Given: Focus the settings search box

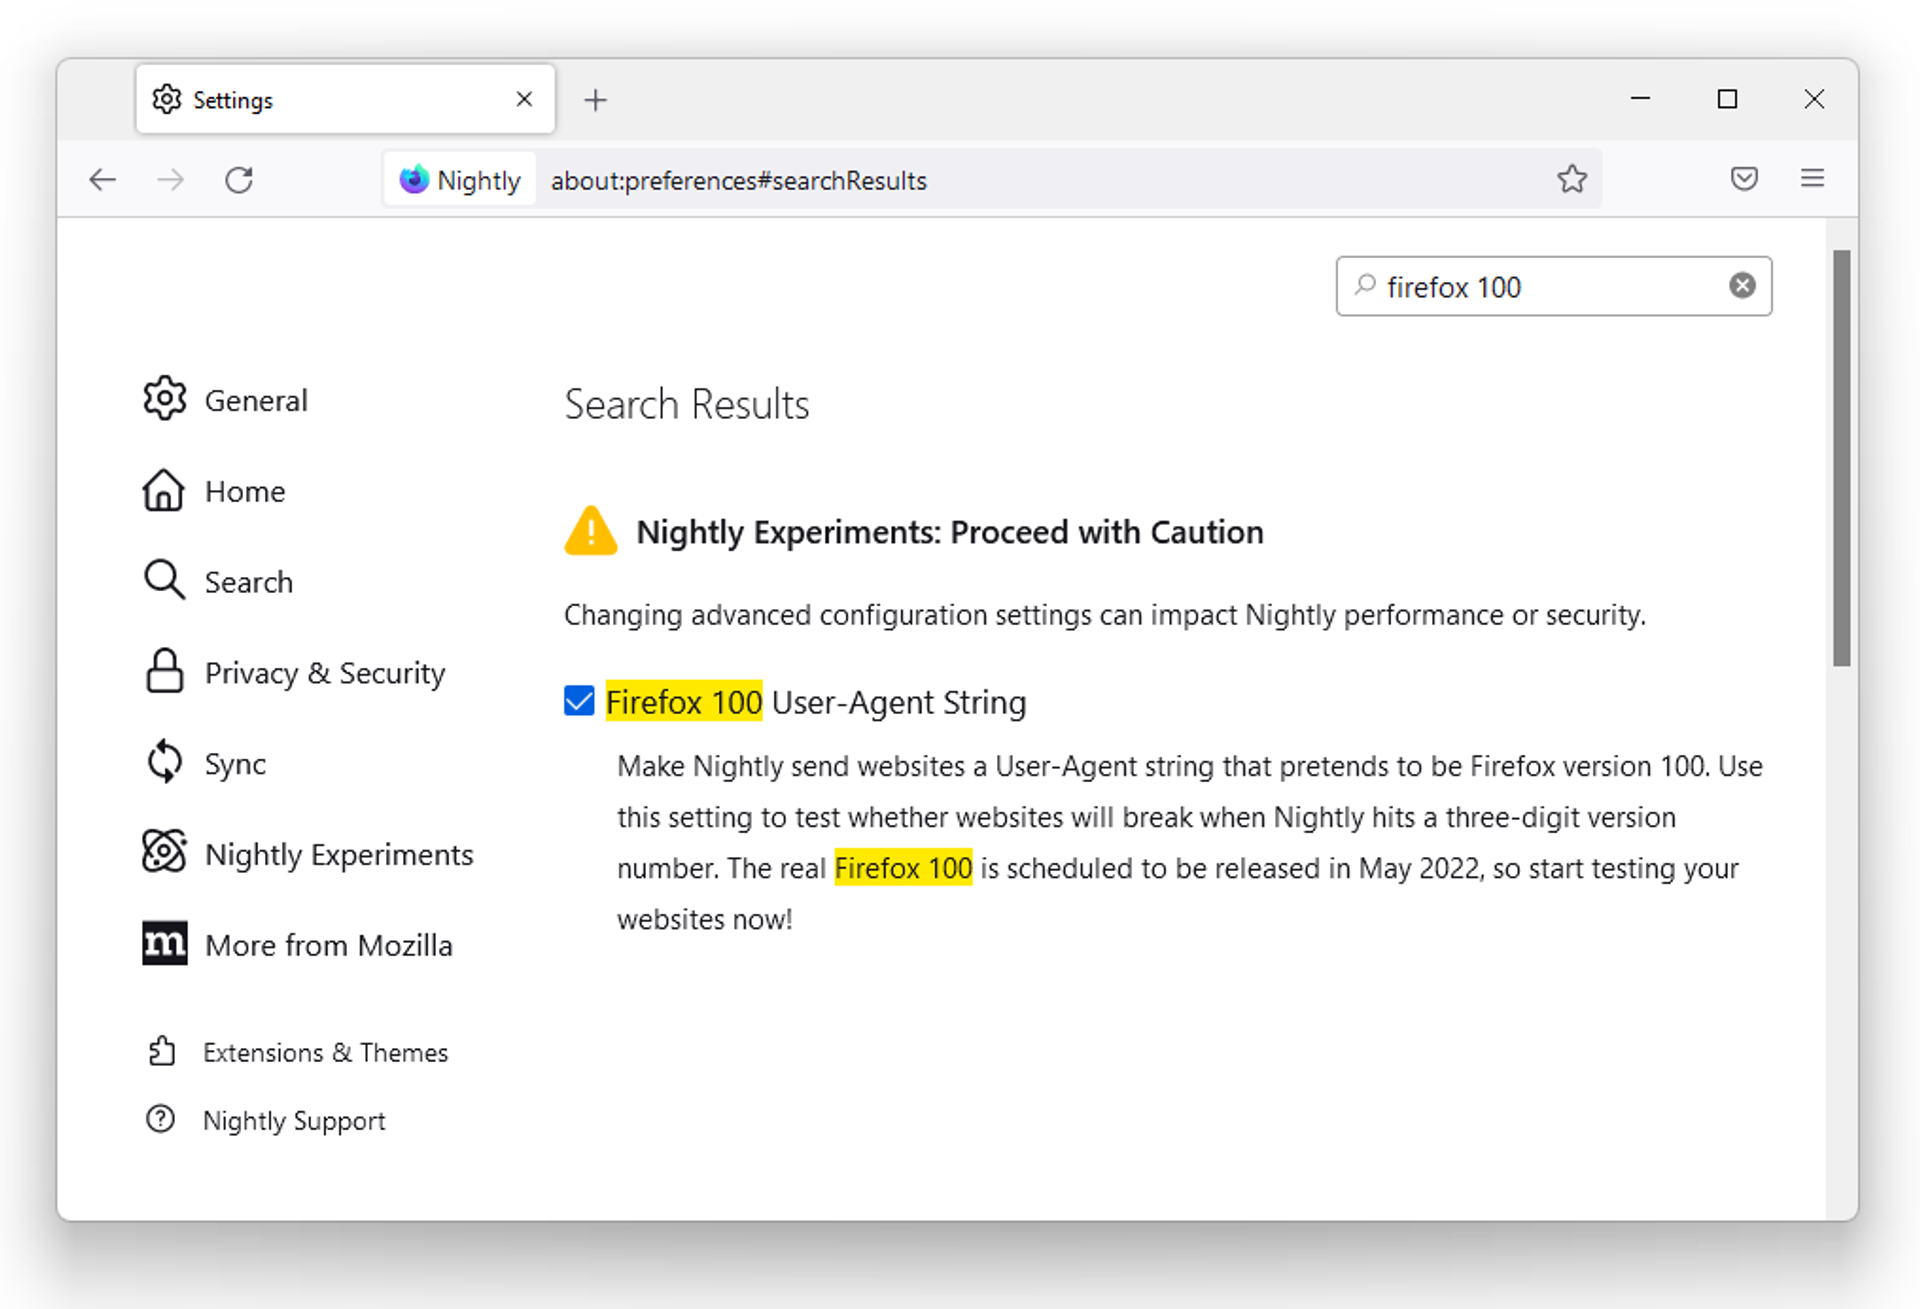Looking at the screenshot, I should [x=1553, y=286].
